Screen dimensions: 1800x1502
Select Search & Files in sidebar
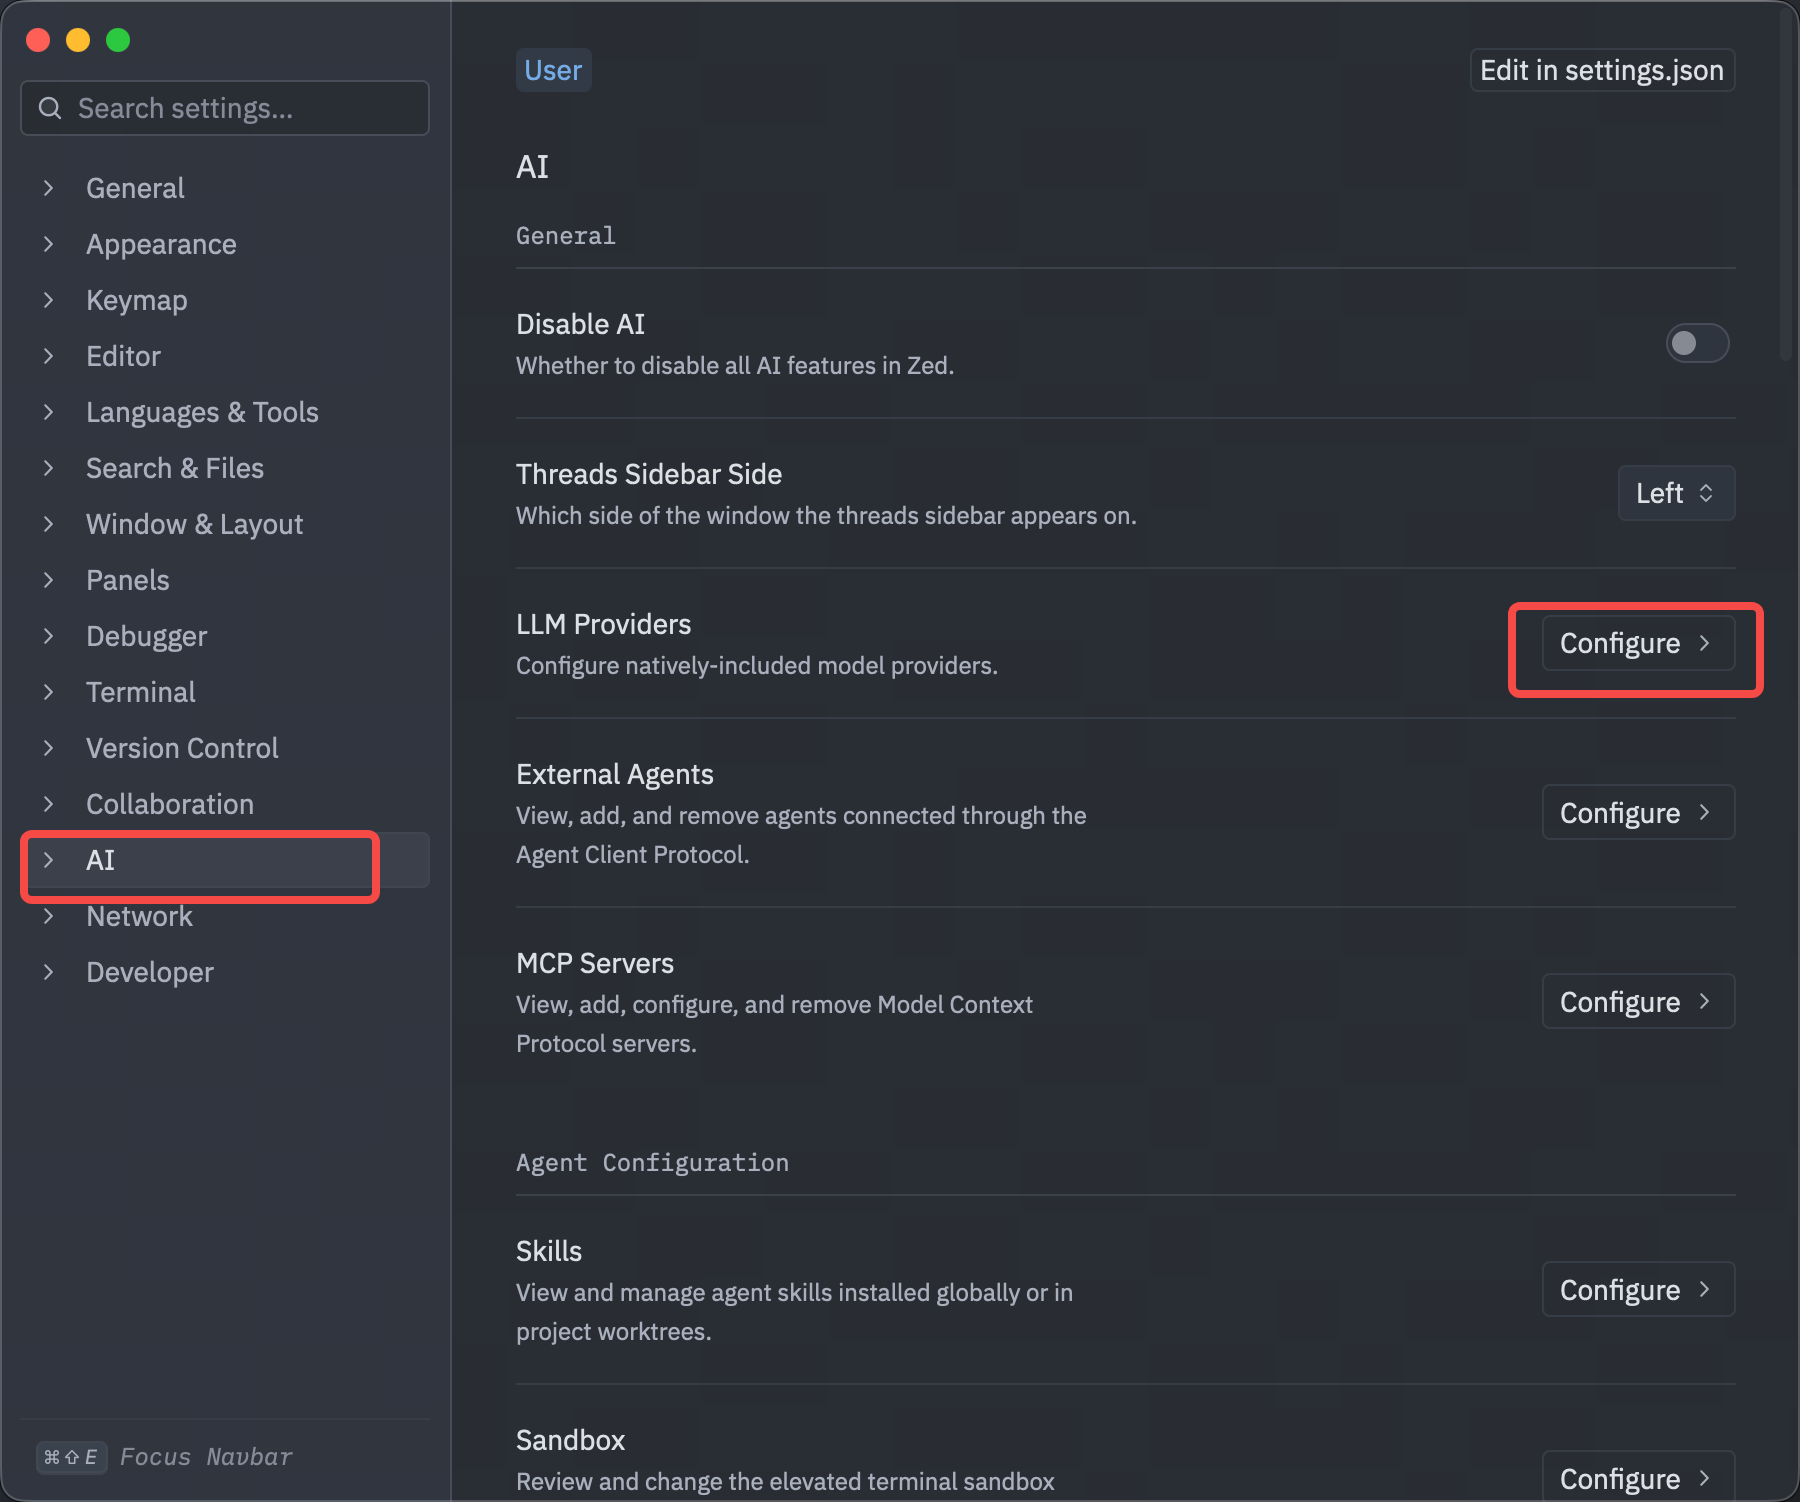[x=225, y=468]
